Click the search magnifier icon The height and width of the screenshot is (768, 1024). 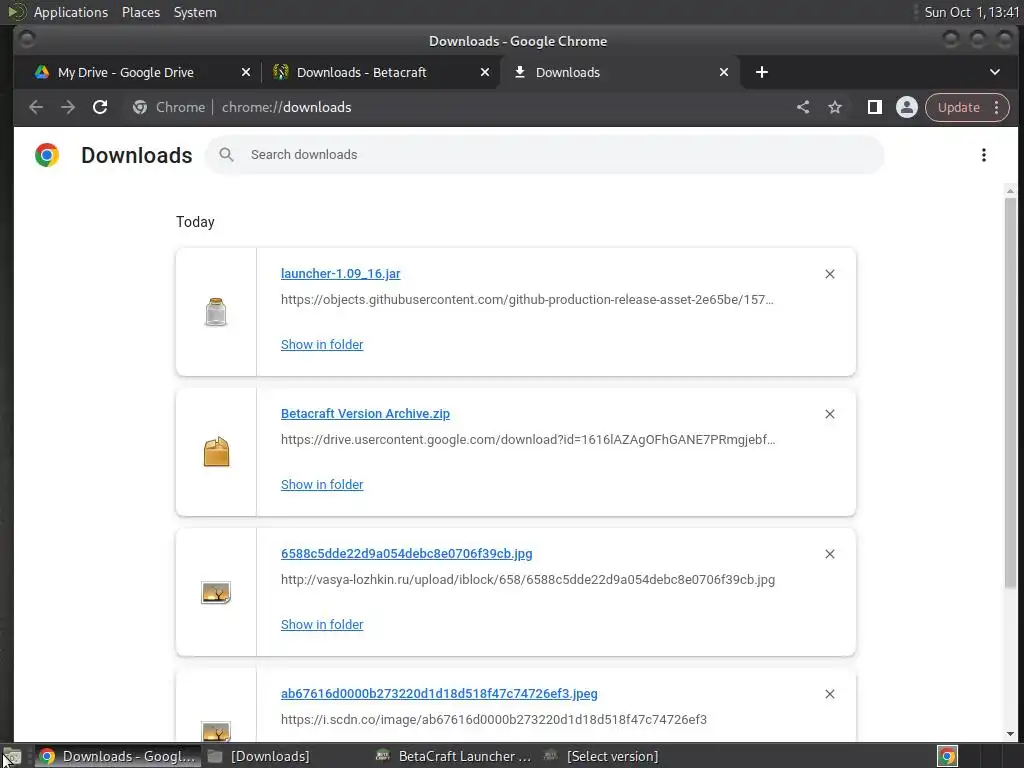point(226,155)
